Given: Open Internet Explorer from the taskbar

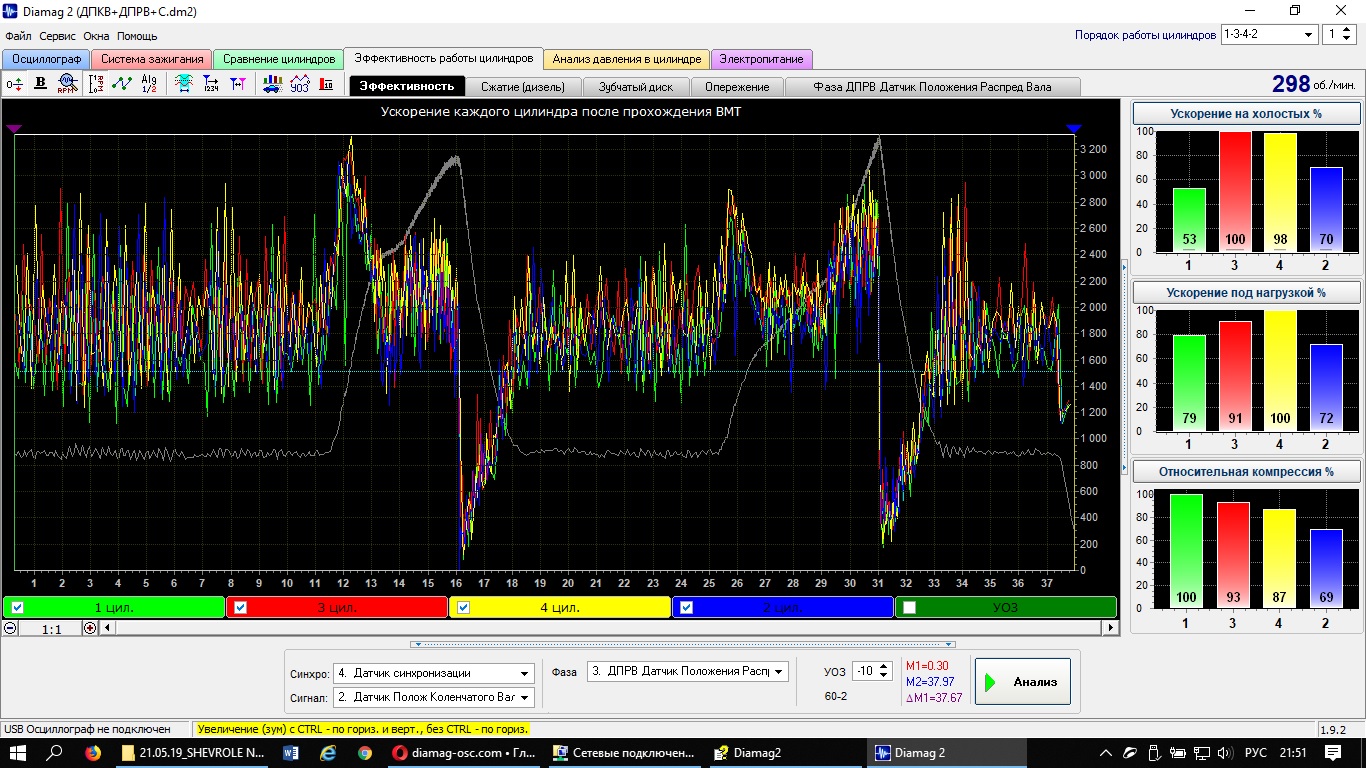Looking at the screenshot, I should click(328, 753).
